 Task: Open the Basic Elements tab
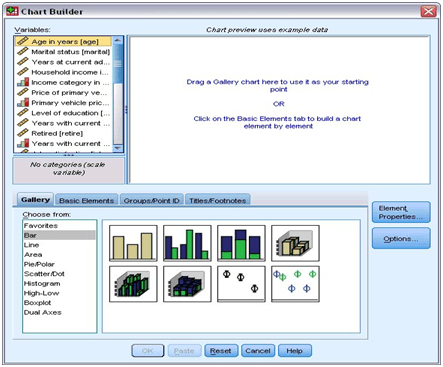point(86,200)
